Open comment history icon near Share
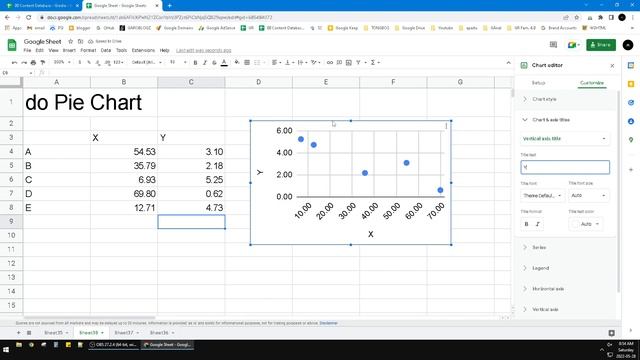 553,44
